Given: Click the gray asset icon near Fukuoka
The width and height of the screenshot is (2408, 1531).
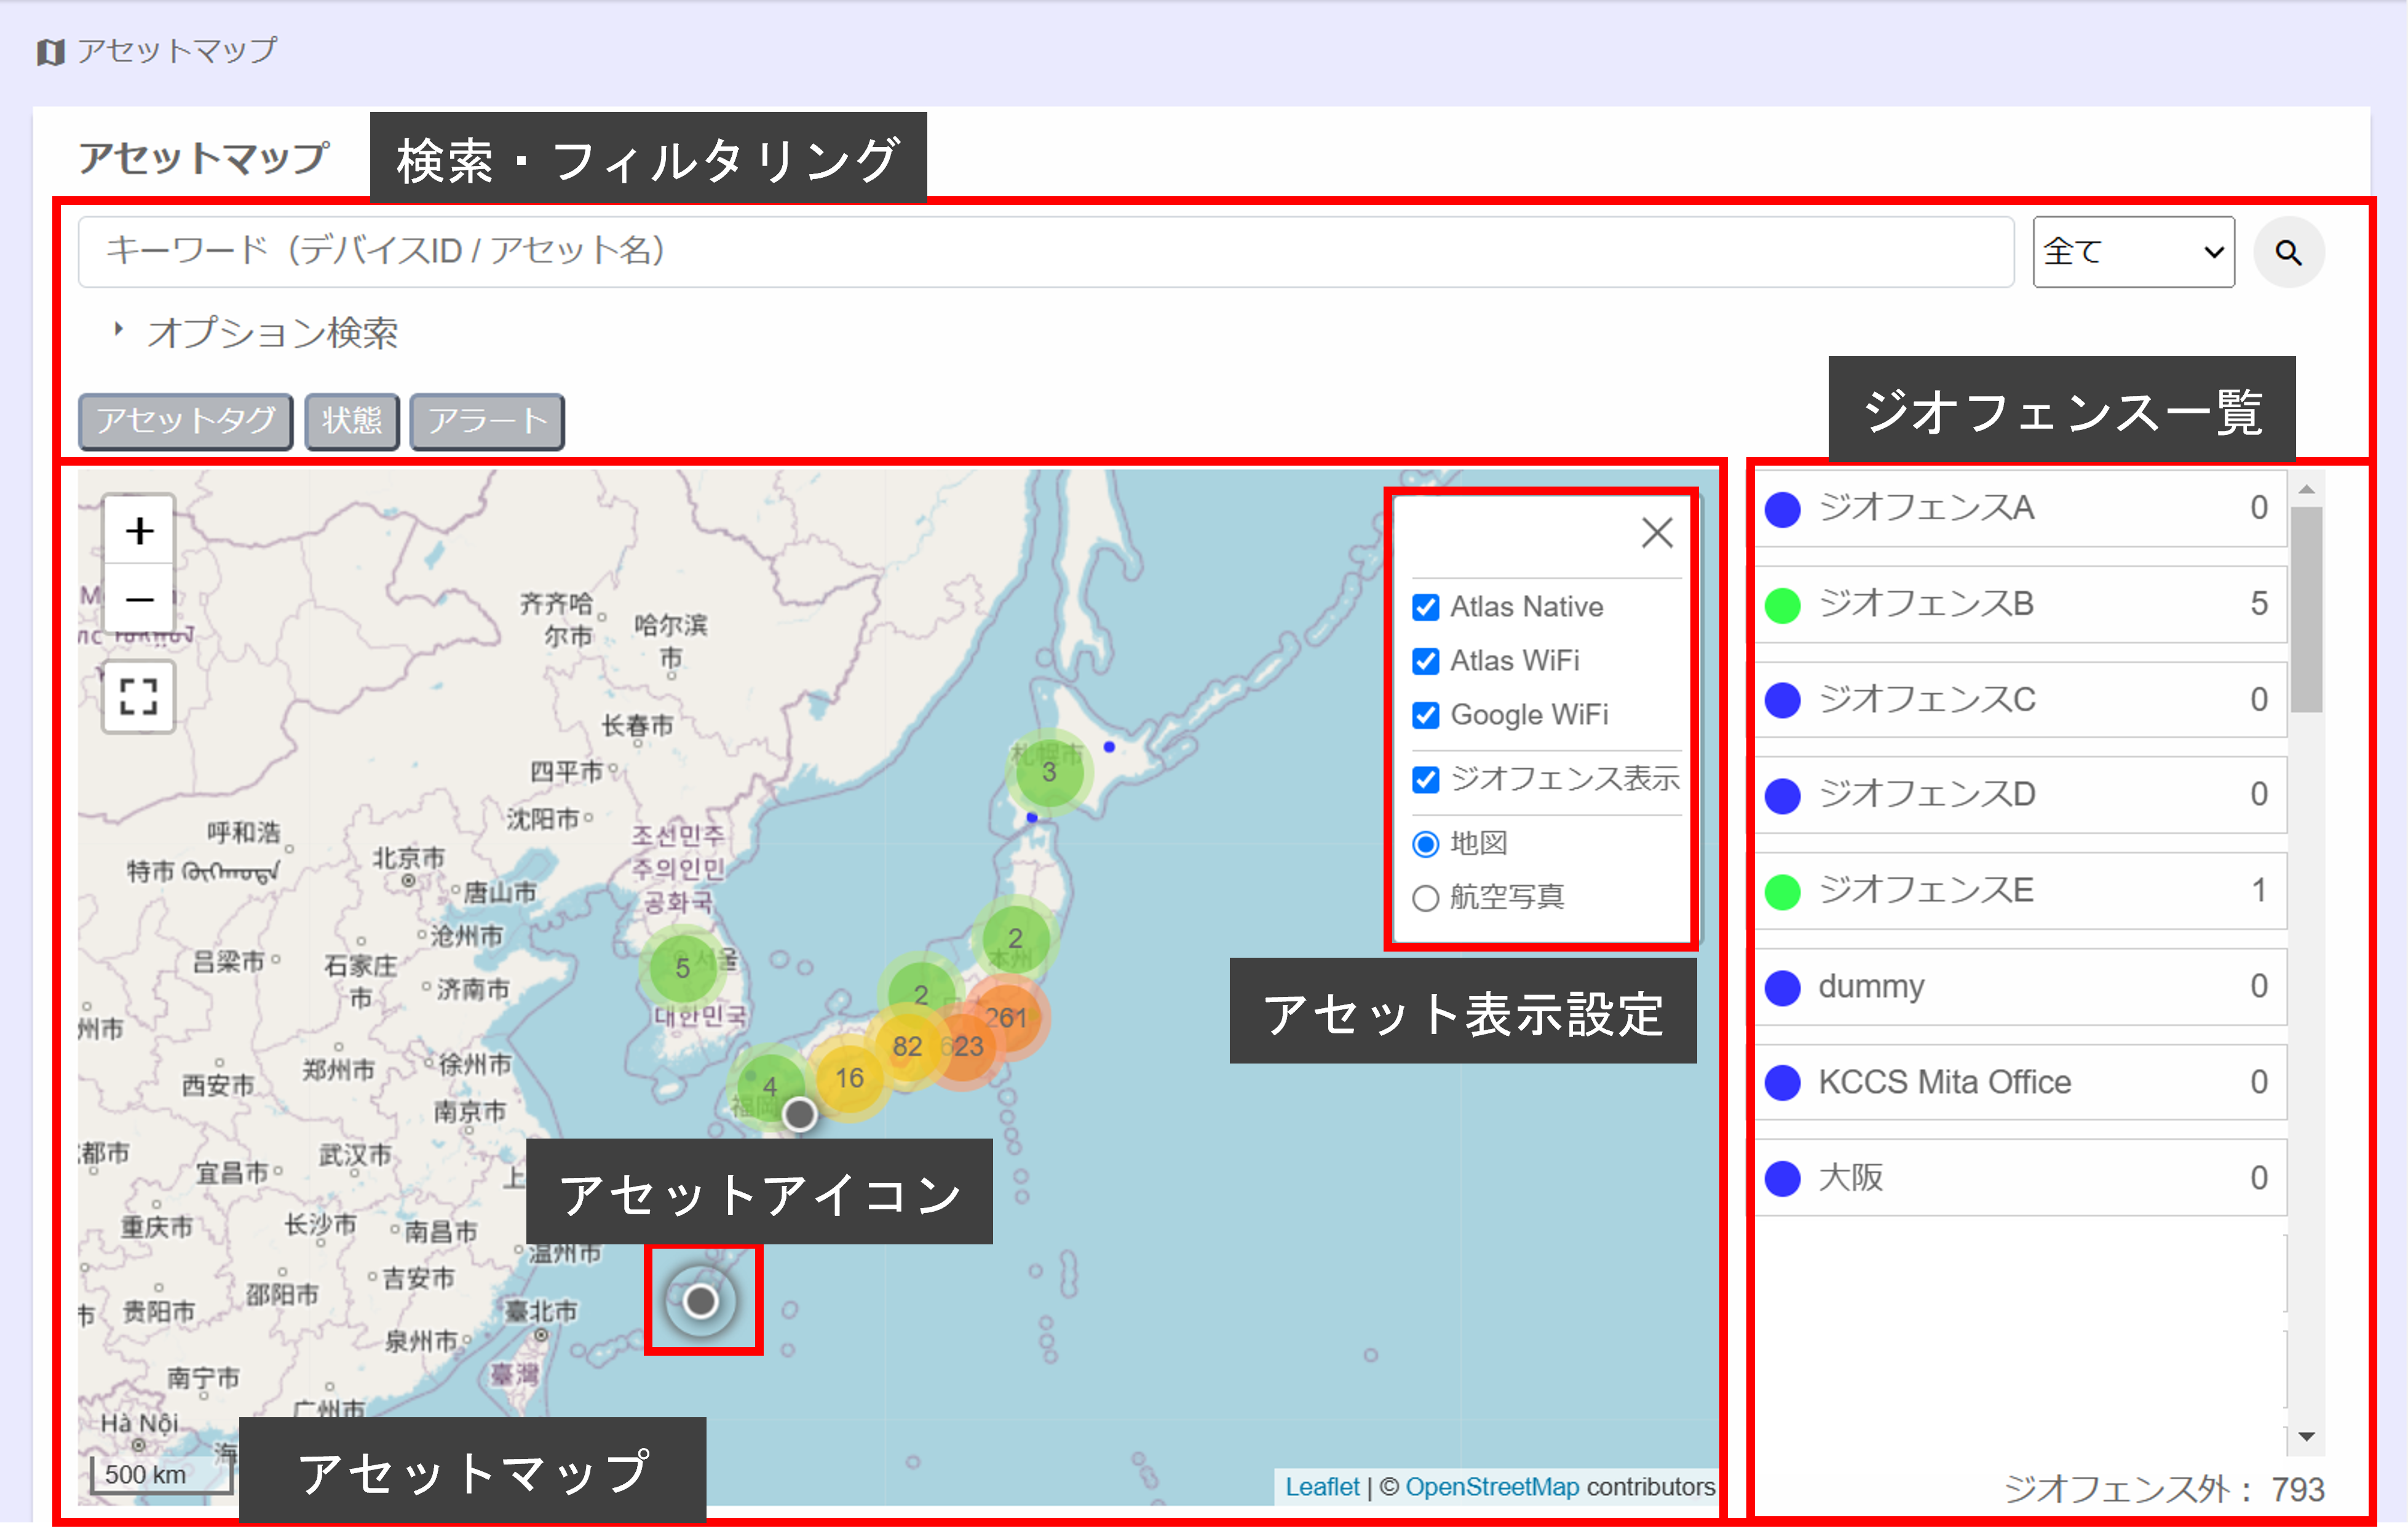Looking at the screenshot, I should (x=799, y=1113).
